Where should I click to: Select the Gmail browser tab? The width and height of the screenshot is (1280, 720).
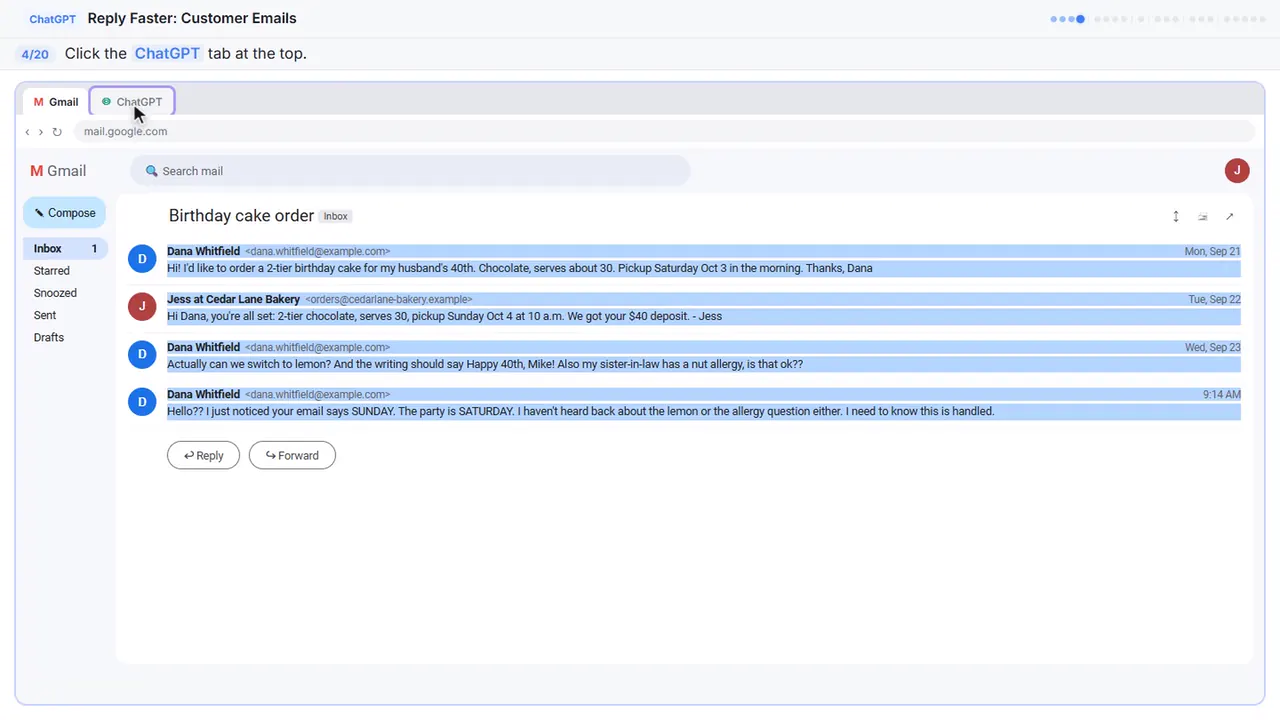56,102
